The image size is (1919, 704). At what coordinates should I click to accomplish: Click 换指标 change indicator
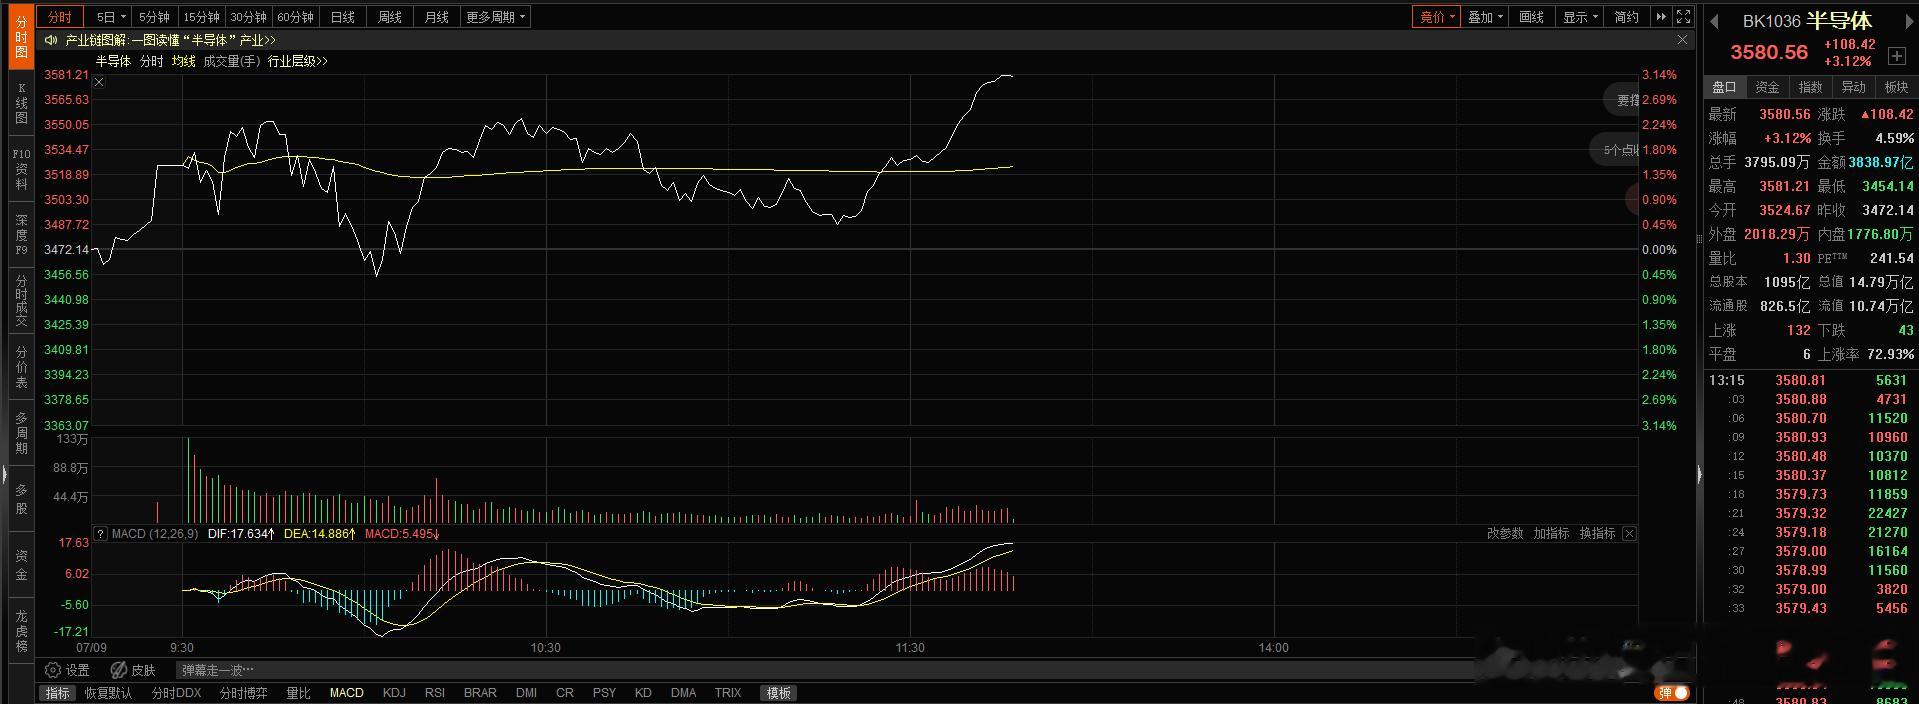click(1597, 534)
